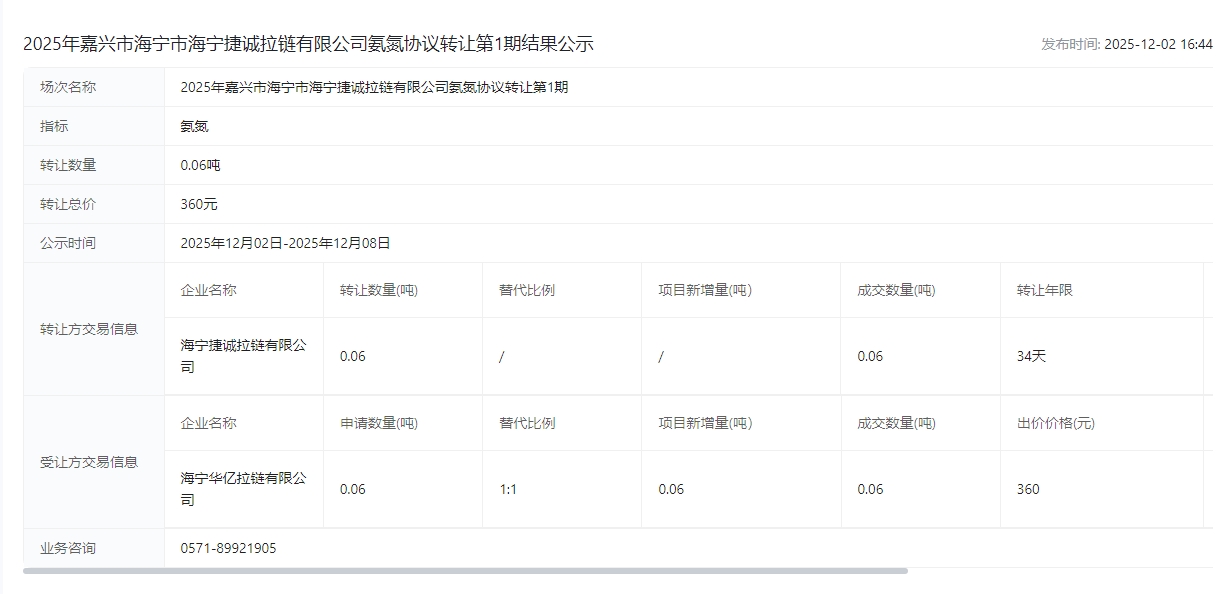Select the 转让数量(吨) column header
Screen dimensions: 1230x594
point(378,290)
